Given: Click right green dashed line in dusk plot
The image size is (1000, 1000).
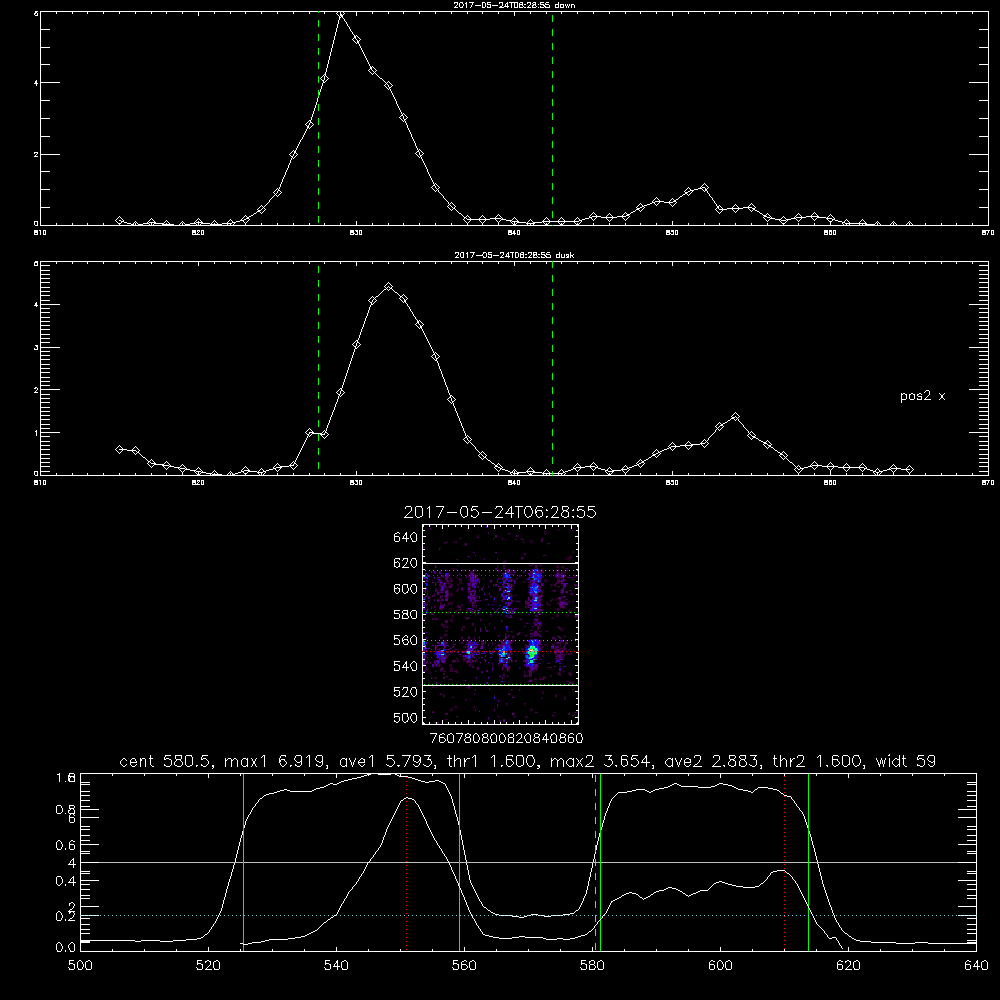Looking at the screenshot, I should pos(552,368).
